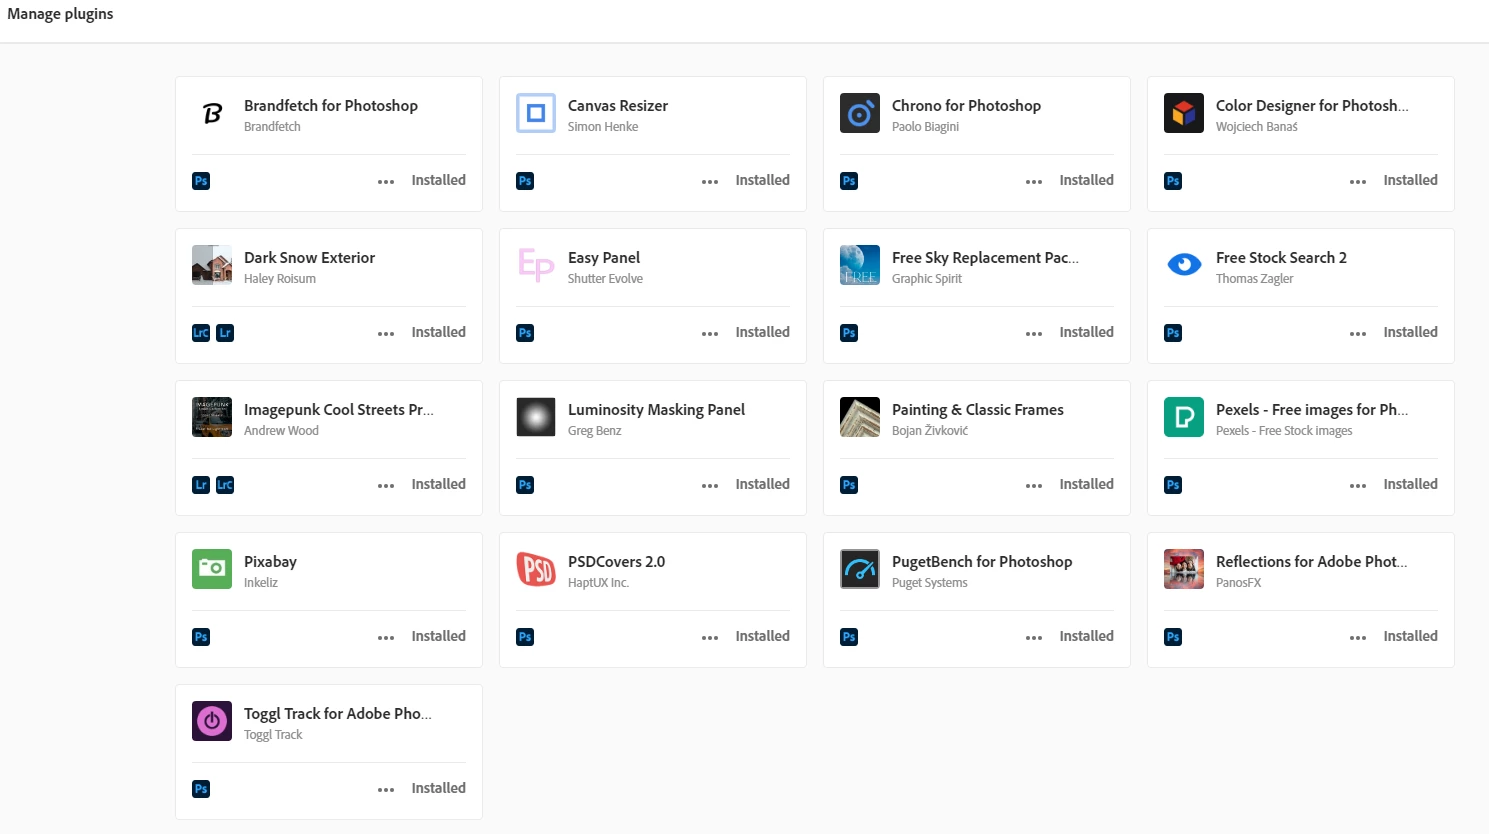1489x834 pixels.
Task: Open more options for Free Stock Search 2
Action: point(1358,334)
